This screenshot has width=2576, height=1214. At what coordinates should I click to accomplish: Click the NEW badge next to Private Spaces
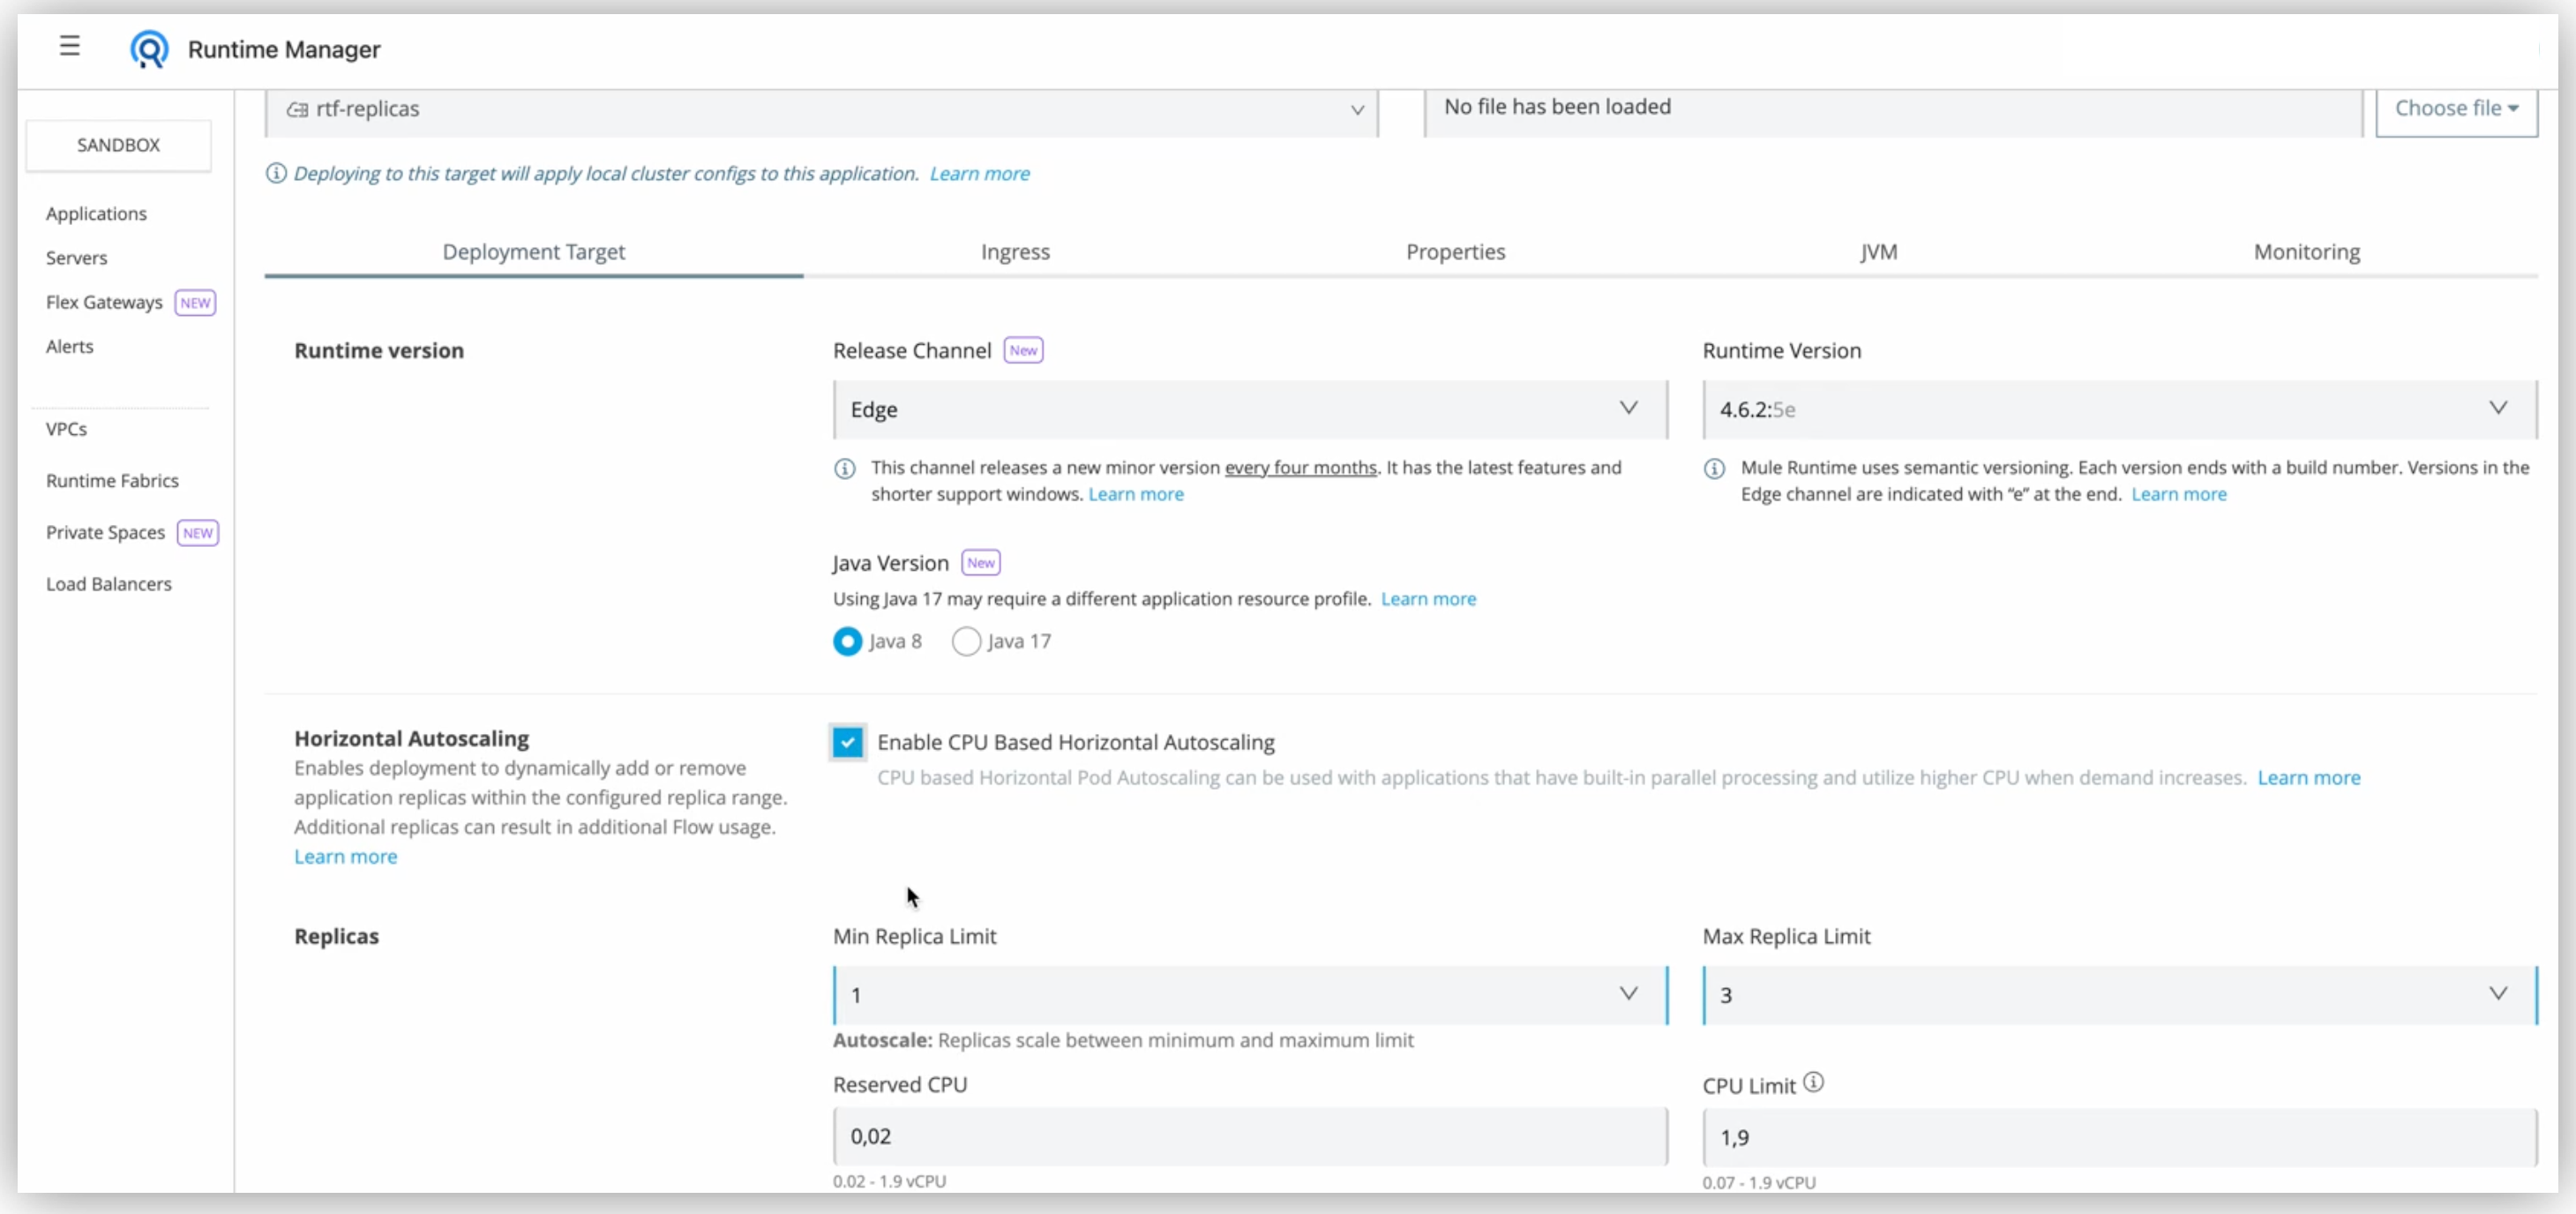pyautogui.click(x=198, y=532)
